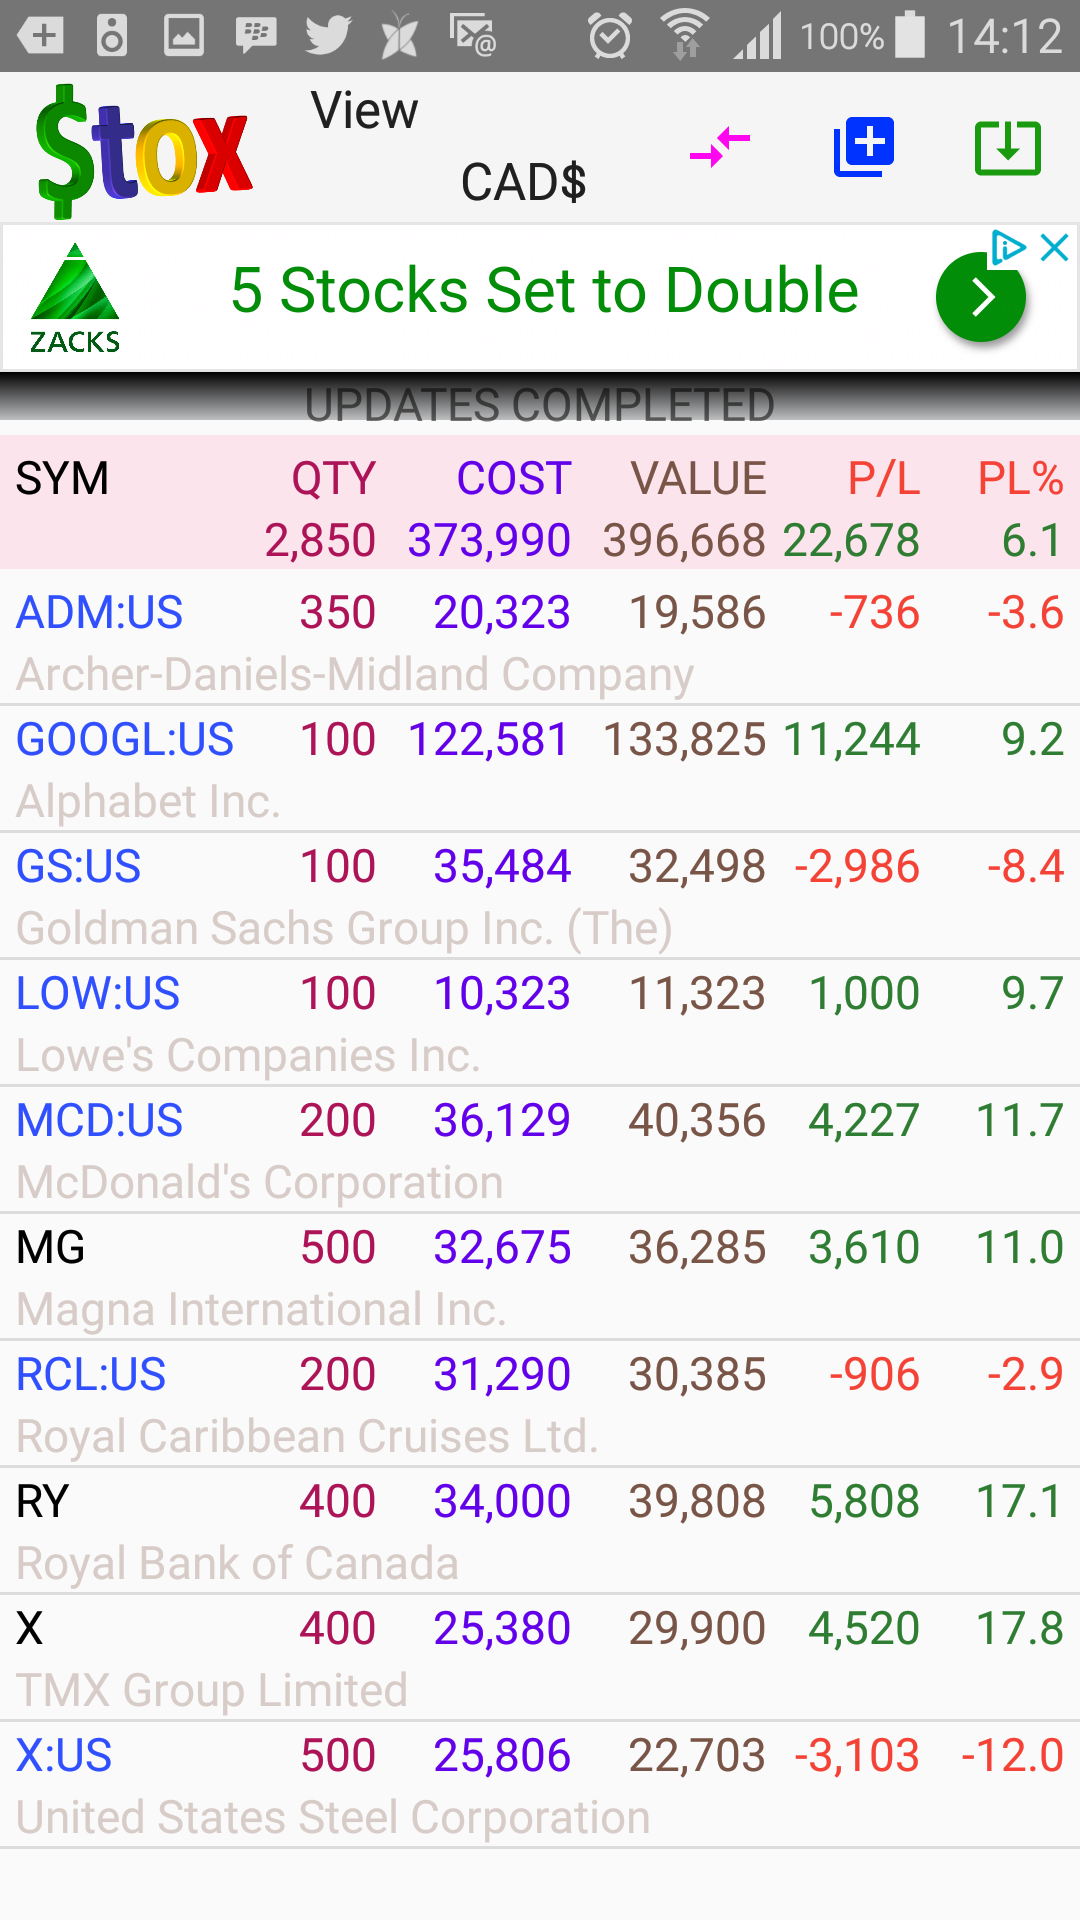Select the Magna International Inc. row
The width and height of the screenshot is (1080, 1920).
pyautogui.click(x=540, y=1277)
